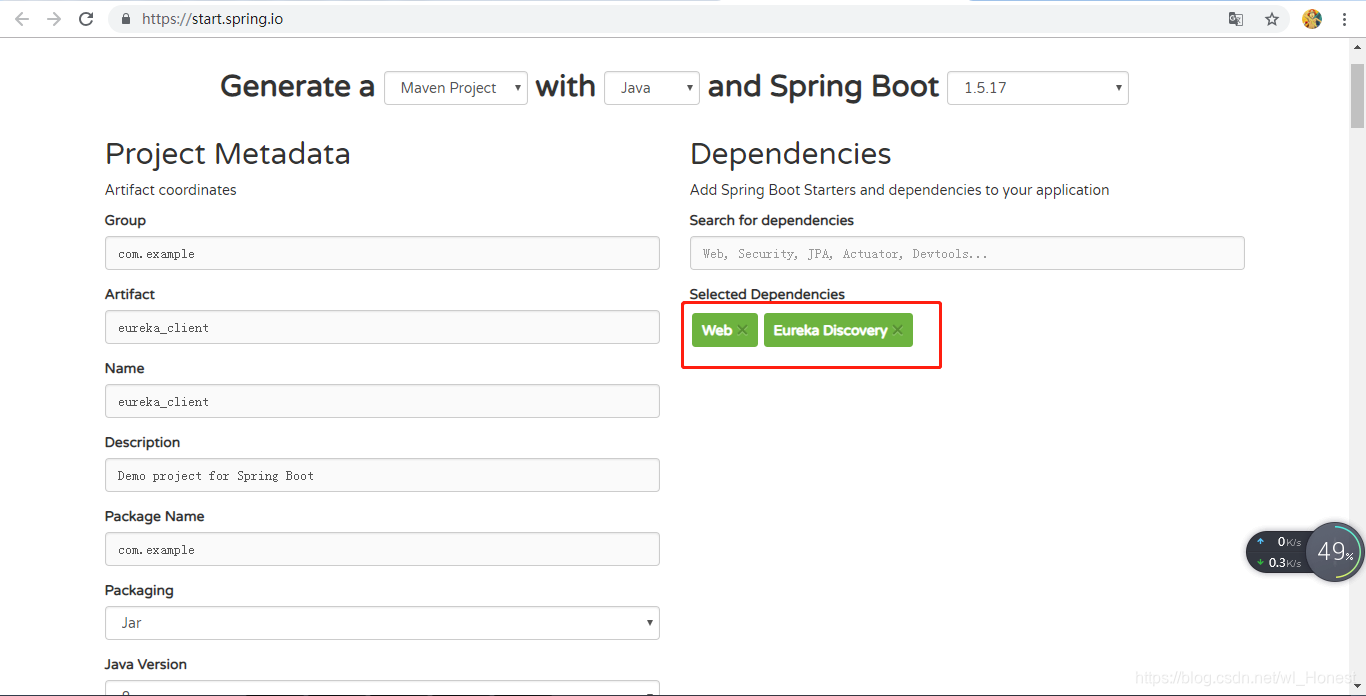Bookmark this page with the star icon
Screen dimensions: 1366x696
pos(1272,19)
